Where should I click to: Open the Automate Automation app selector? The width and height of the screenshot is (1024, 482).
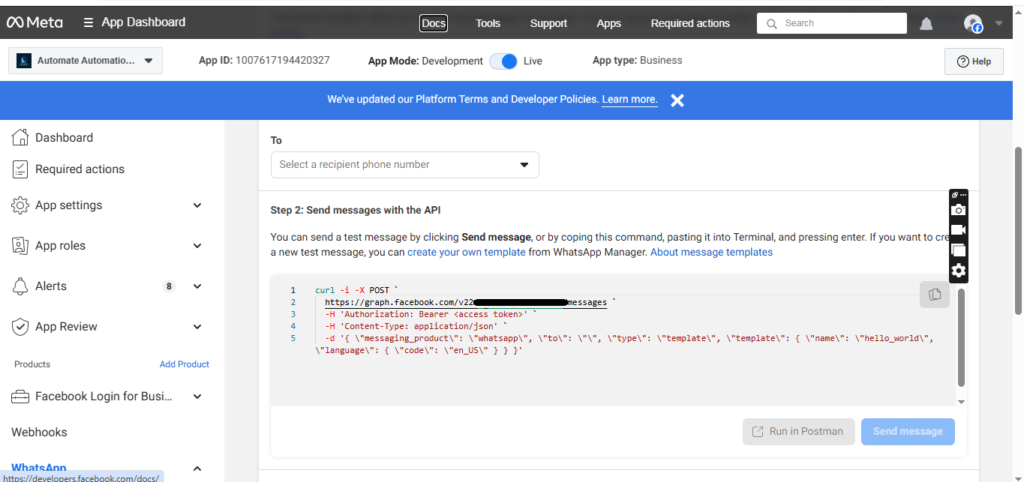[x=85, y=61]
